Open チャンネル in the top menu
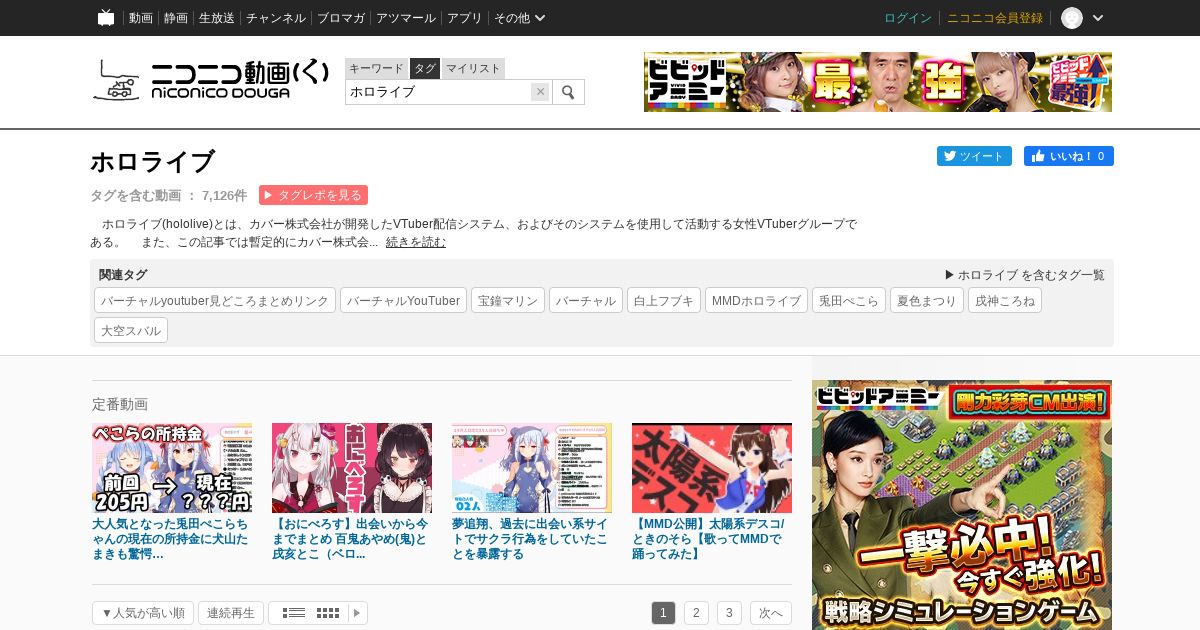Screen dimensions: 1200x630 pos(276,18)
